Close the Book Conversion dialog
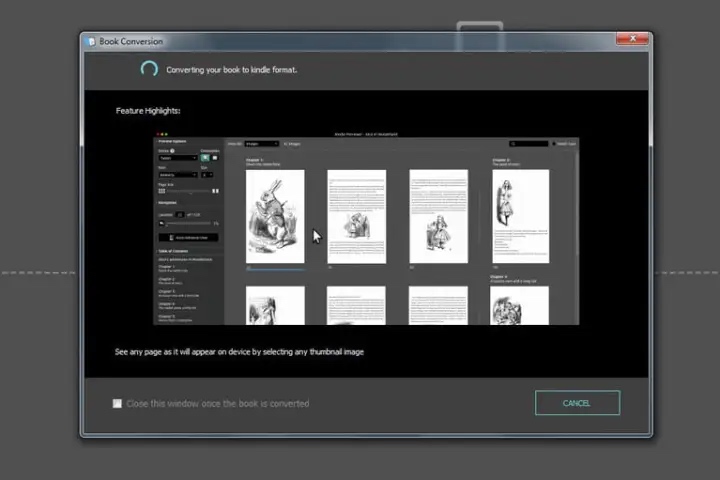The height and width of the screenshot is (480, 720). 632,39
